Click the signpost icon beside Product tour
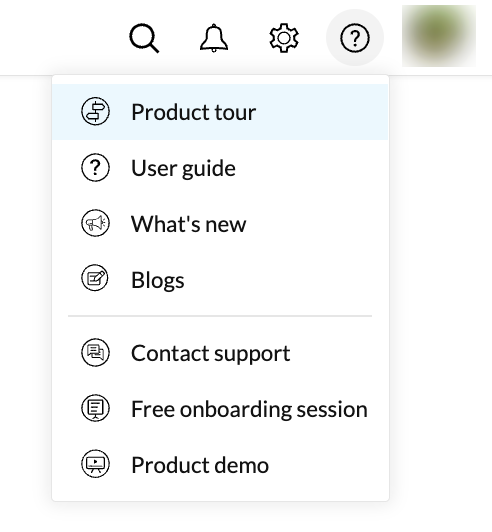The image size is (492, 532). point(95,111)
